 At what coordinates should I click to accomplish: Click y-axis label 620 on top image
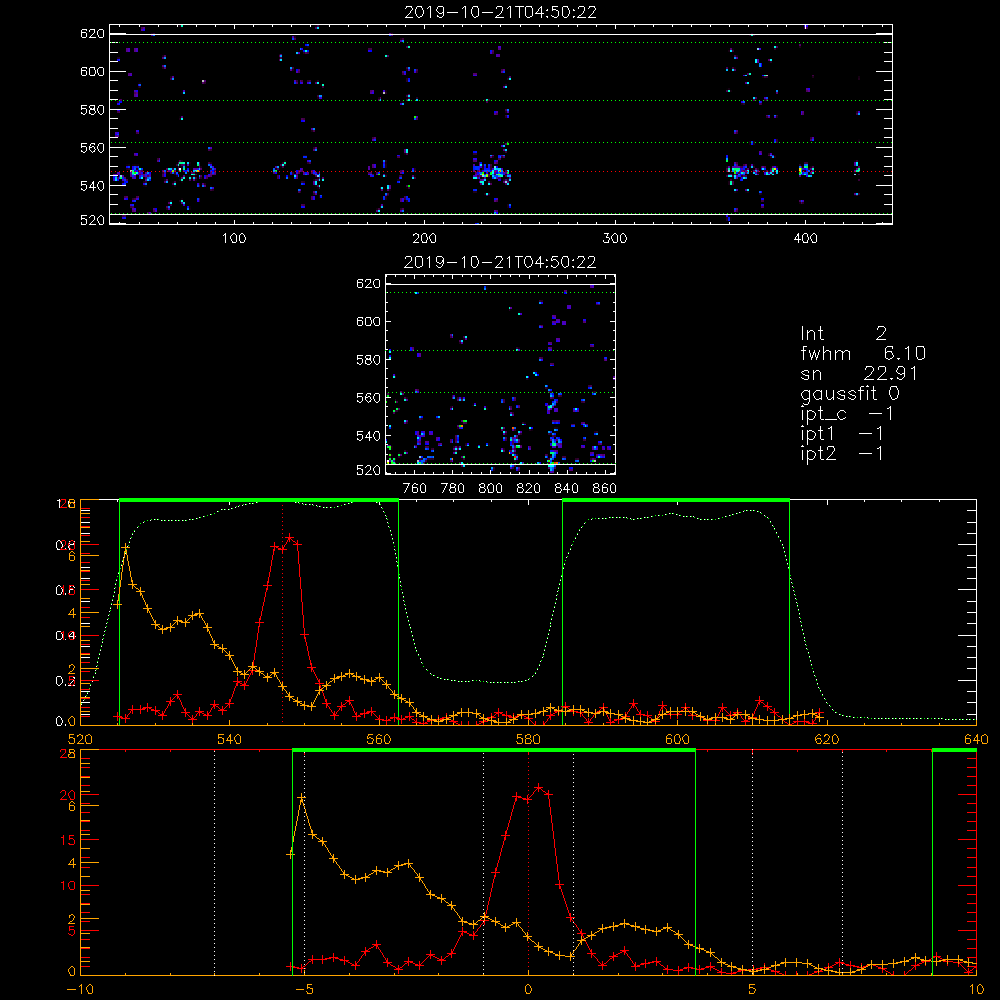tap(92, 34)
